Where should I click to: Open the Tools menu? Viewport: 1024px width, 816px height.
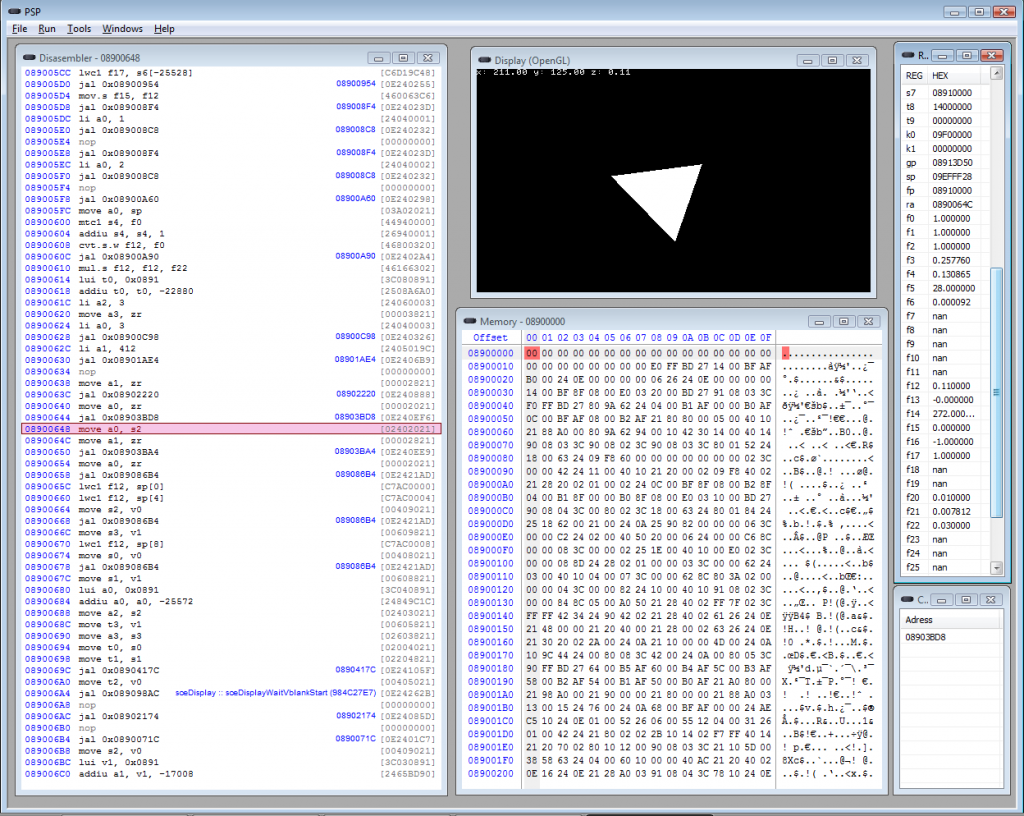tap(79, 29)
